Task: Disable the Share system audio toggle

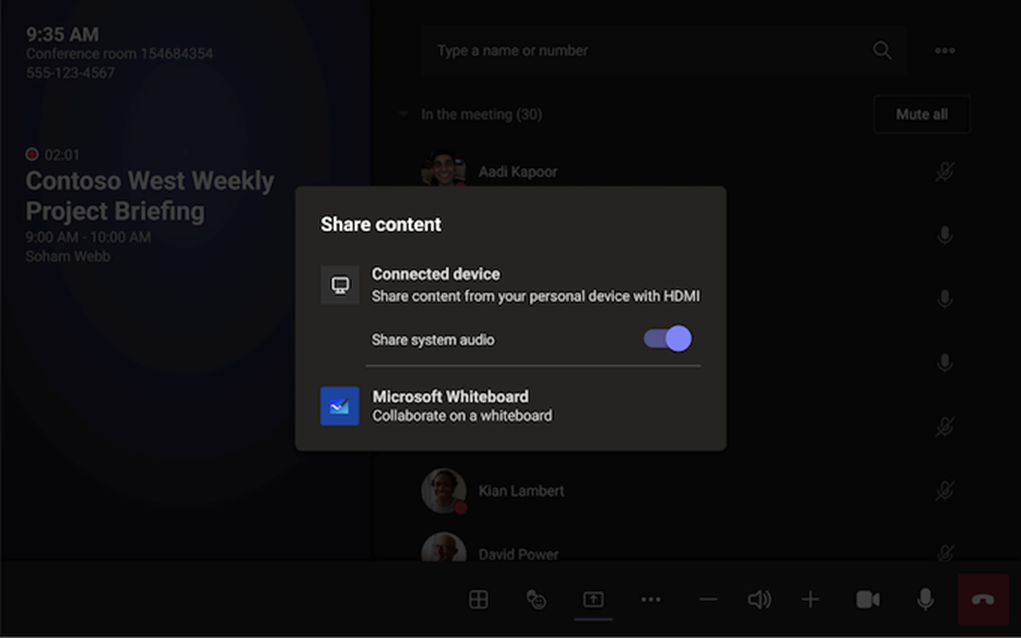Action: pos(665,339)
